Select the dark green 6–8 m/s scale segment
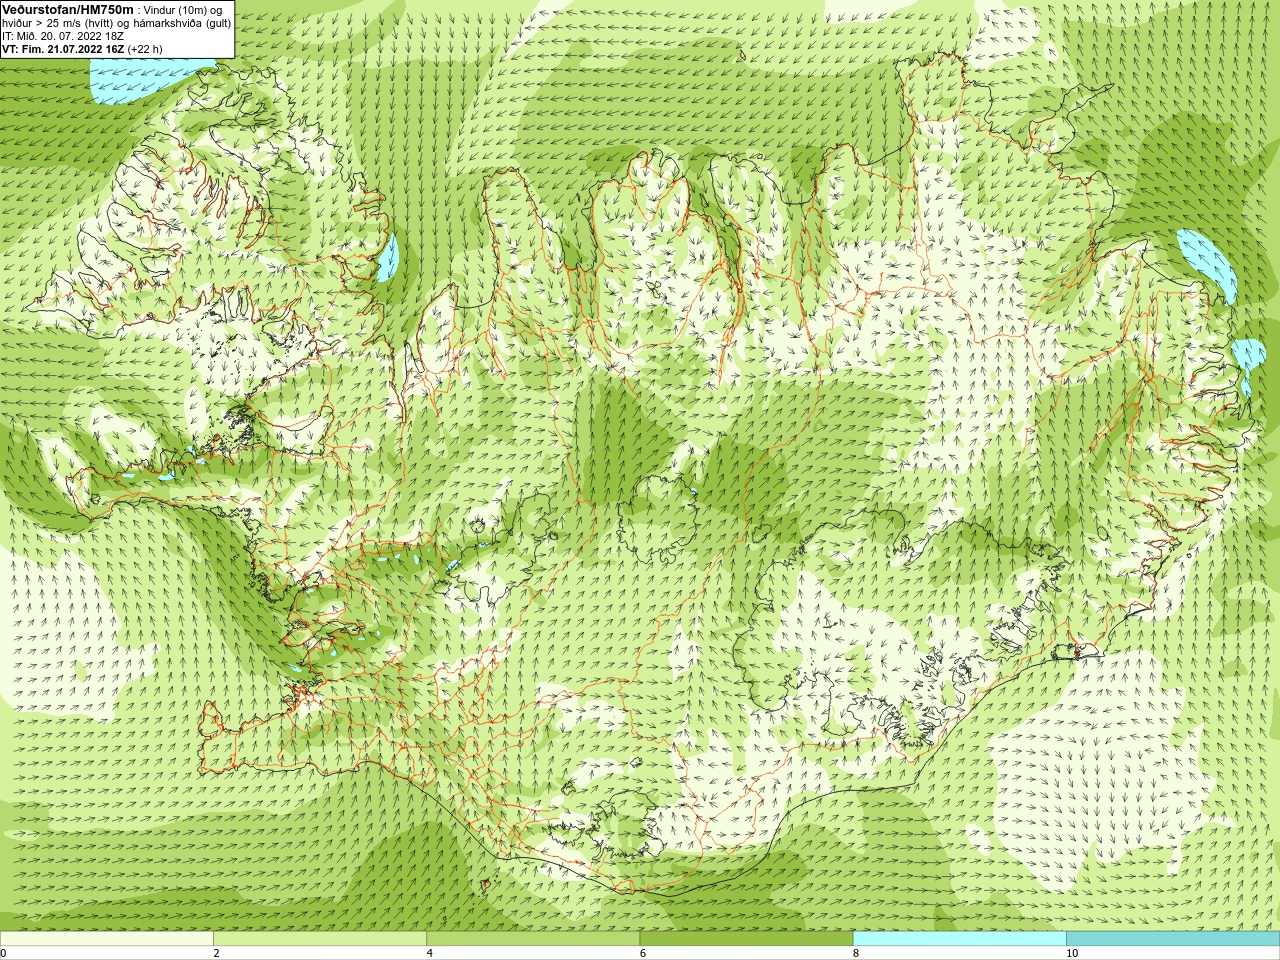The image size is (1280, 960). [746, 939]
